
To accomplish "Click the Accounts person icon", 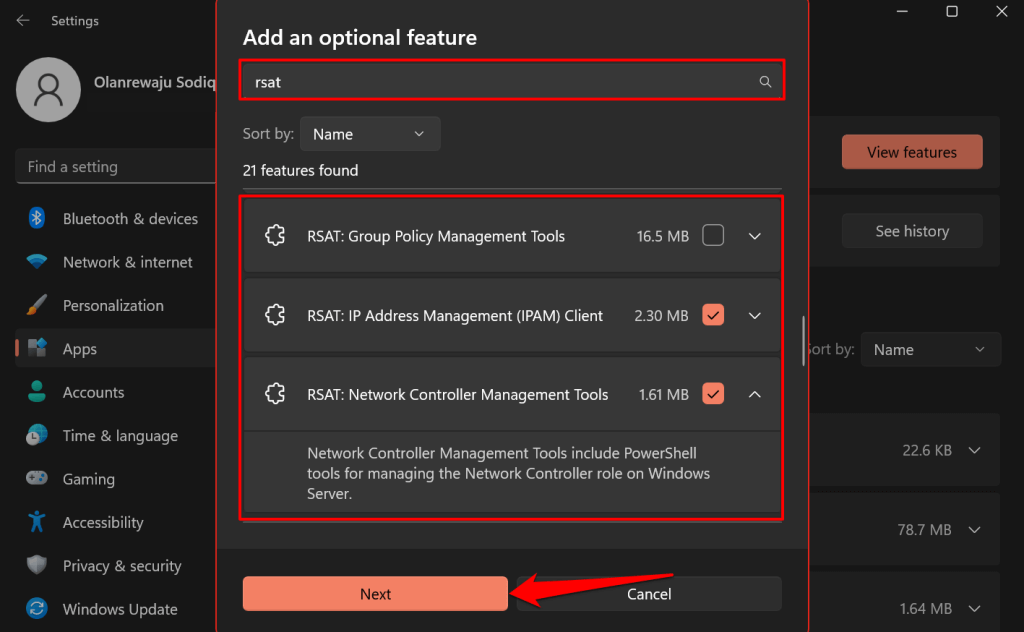I will pos(37,392).
